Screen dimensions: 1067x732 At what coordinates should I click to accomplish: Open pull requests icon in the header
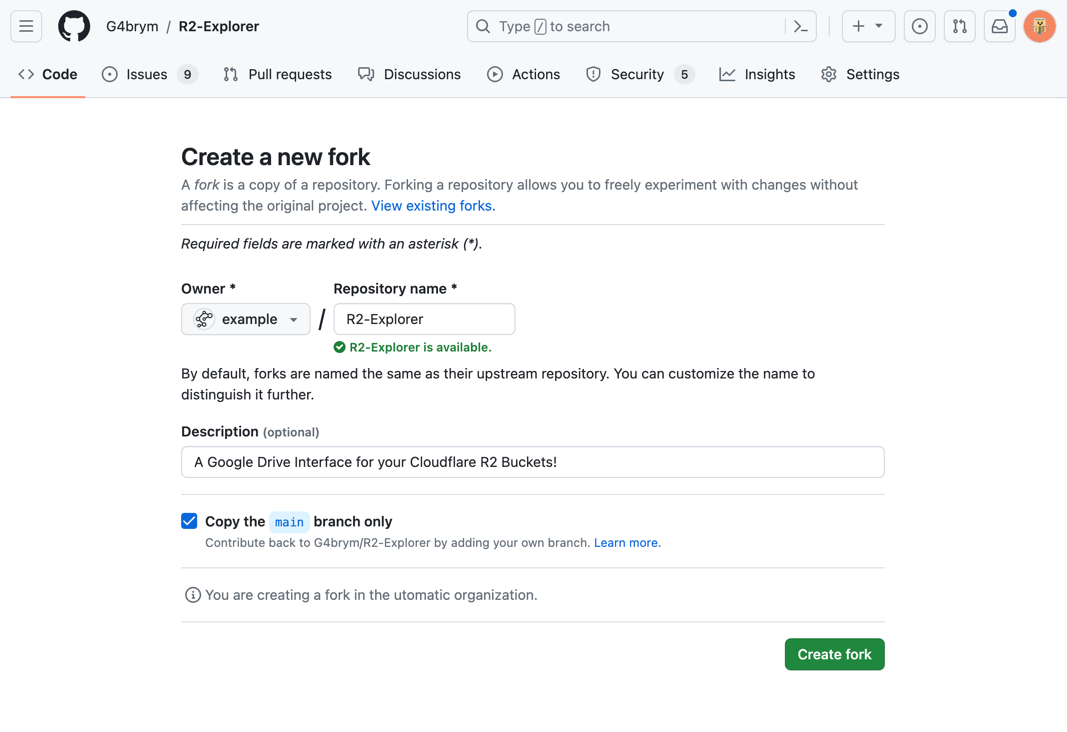[959, 27]
